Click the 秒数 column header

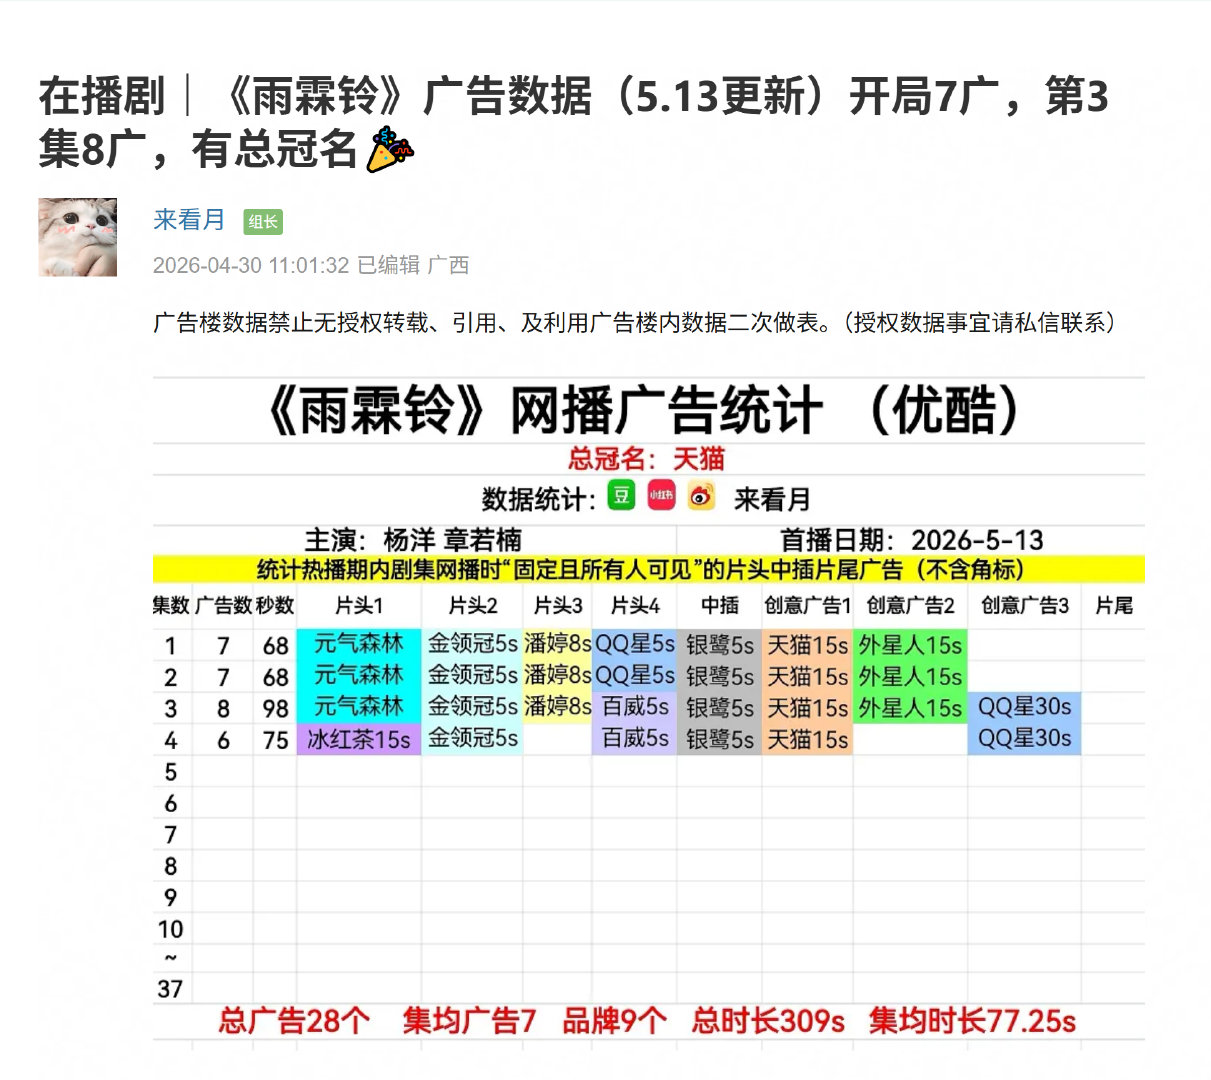(x=275, y=605)
